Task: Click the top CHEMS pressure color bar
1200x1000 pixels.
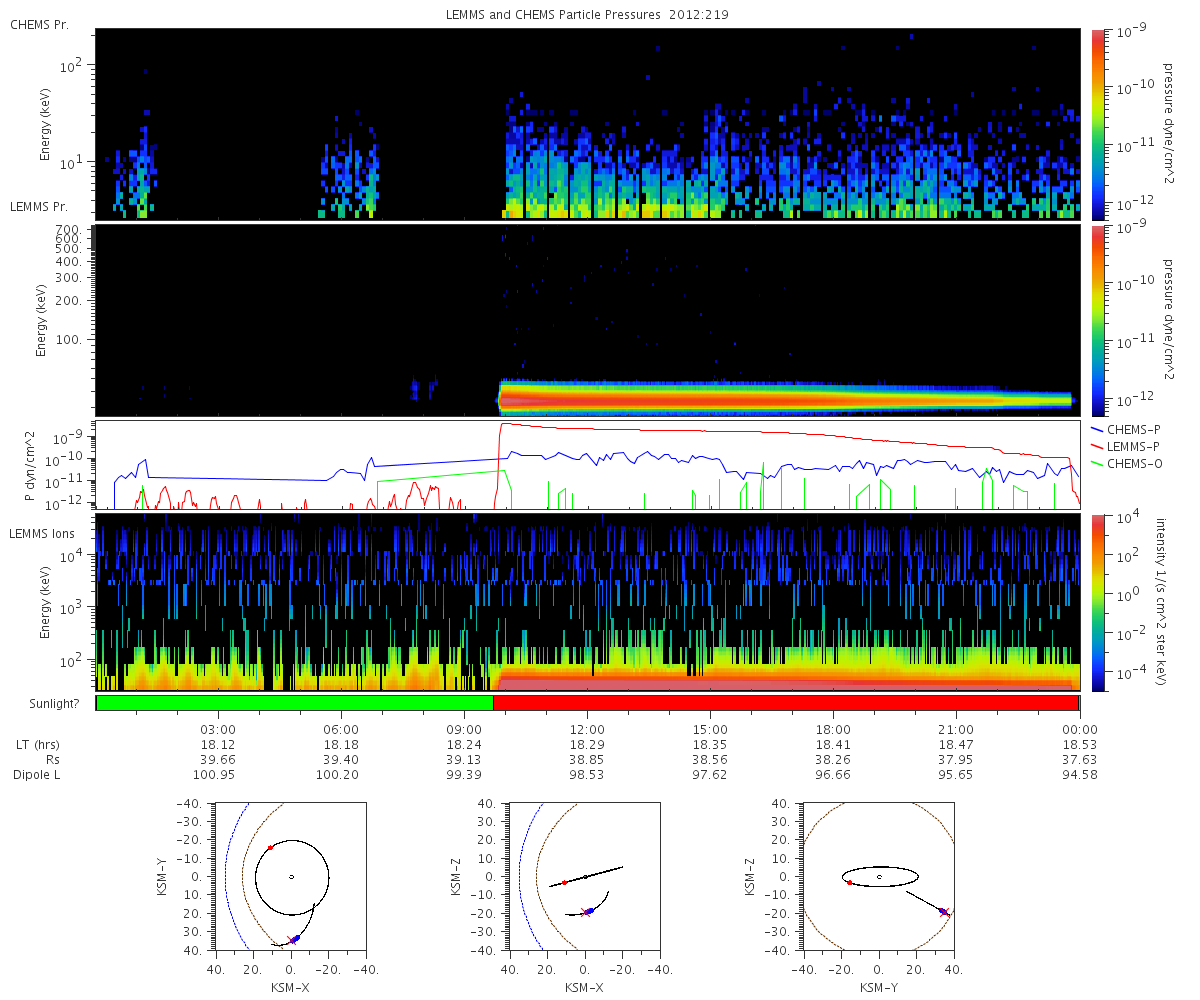Action: pyautogui.click(x=1098, y=123)
